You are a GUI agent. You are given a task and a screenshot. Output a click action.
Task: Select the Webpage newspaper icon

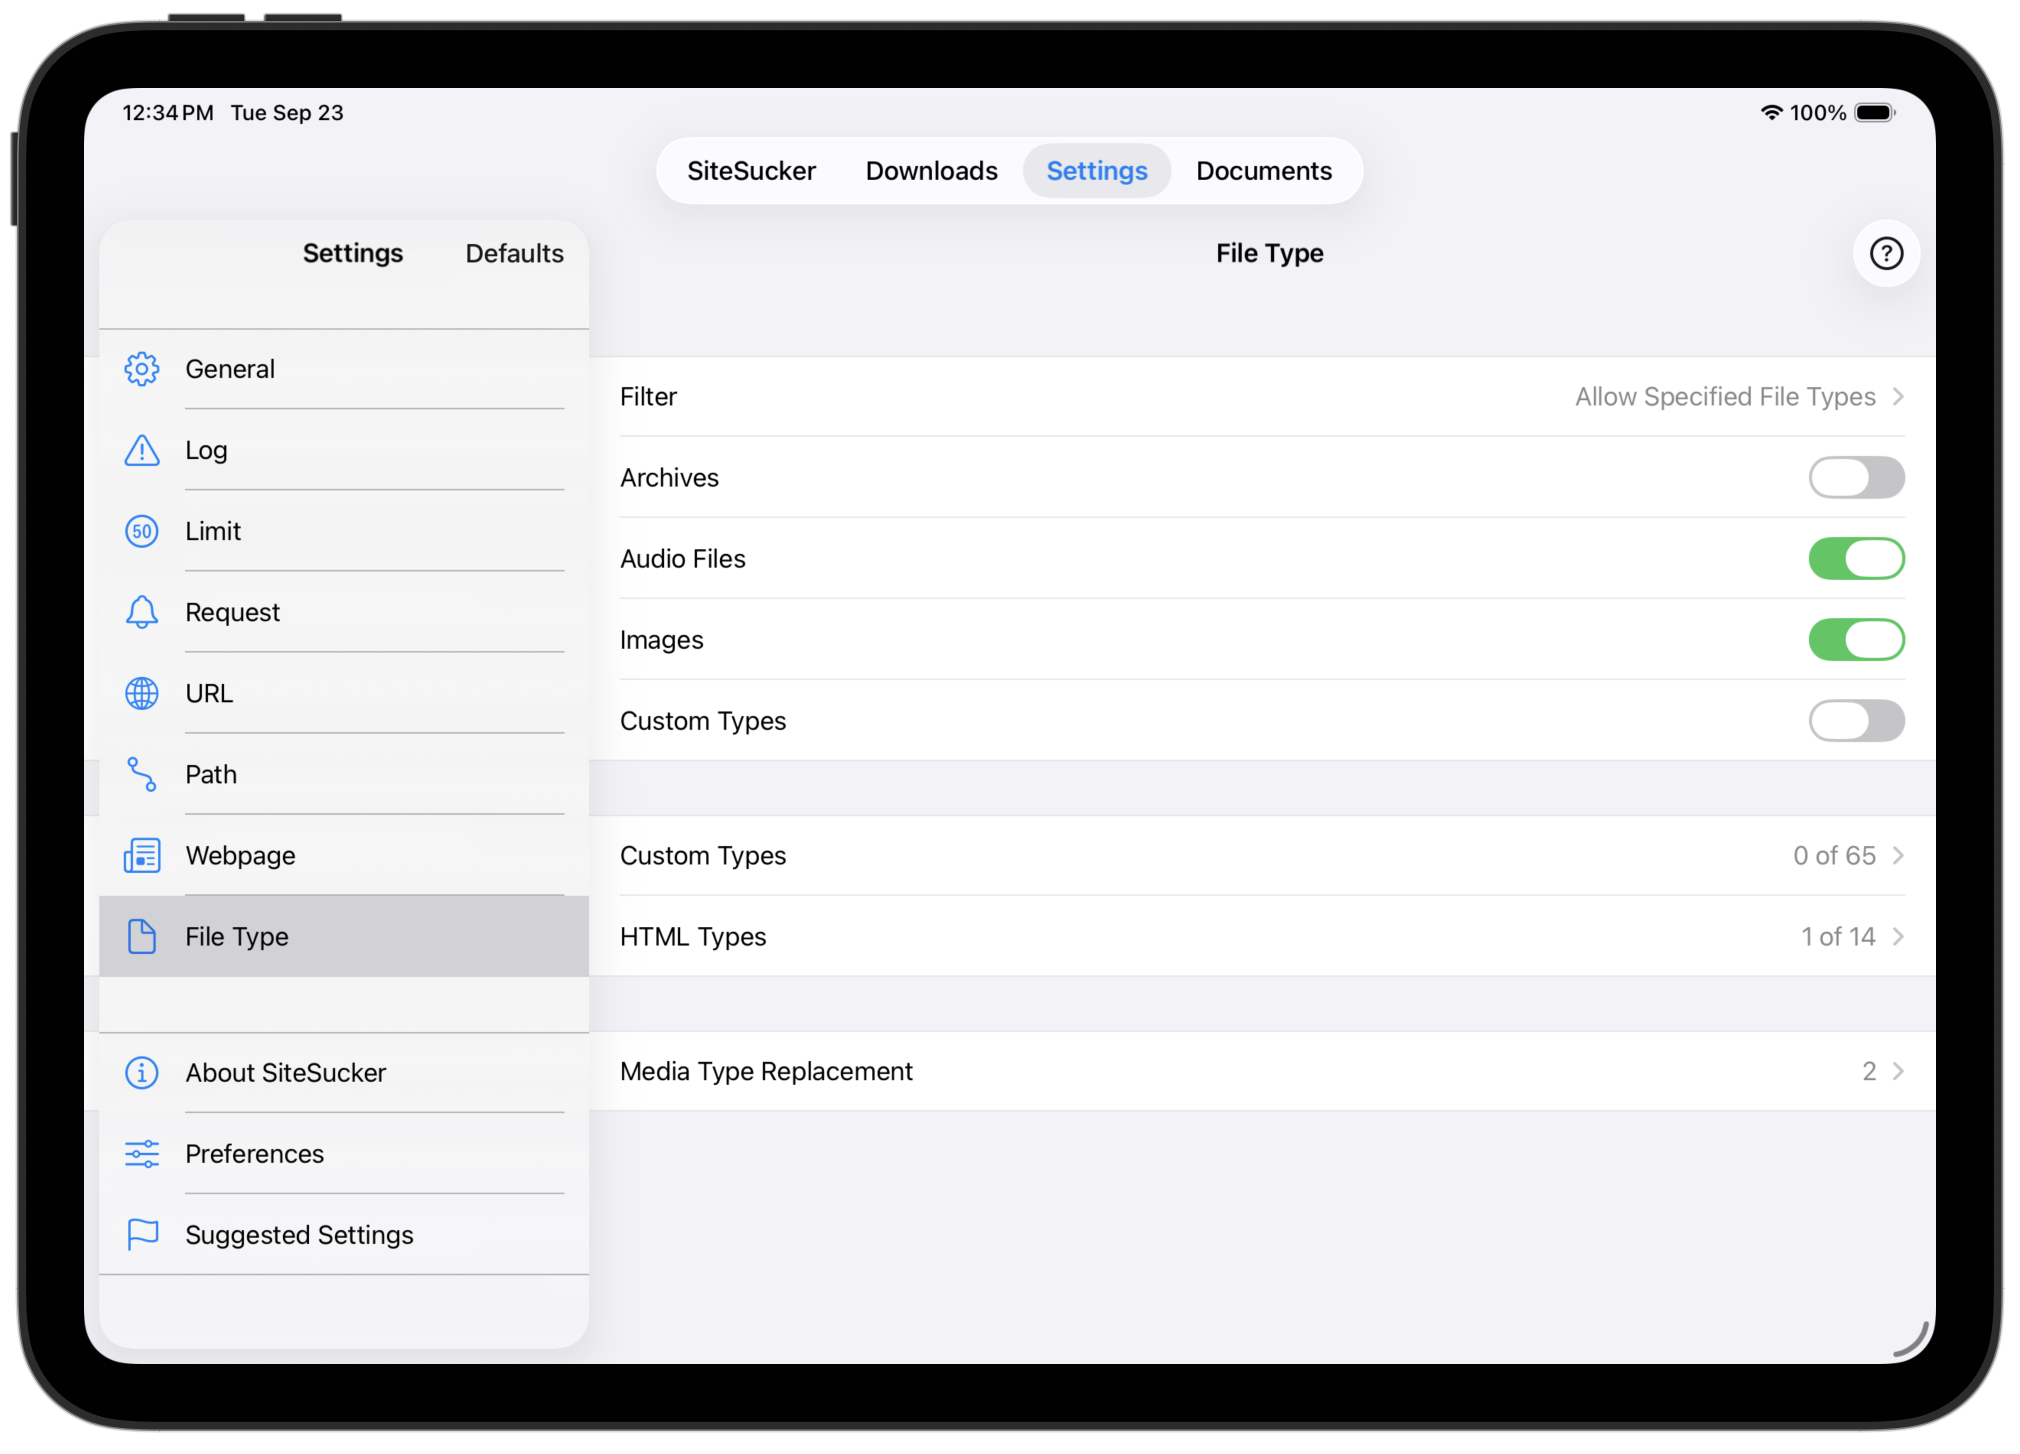[x=142, y=856]
